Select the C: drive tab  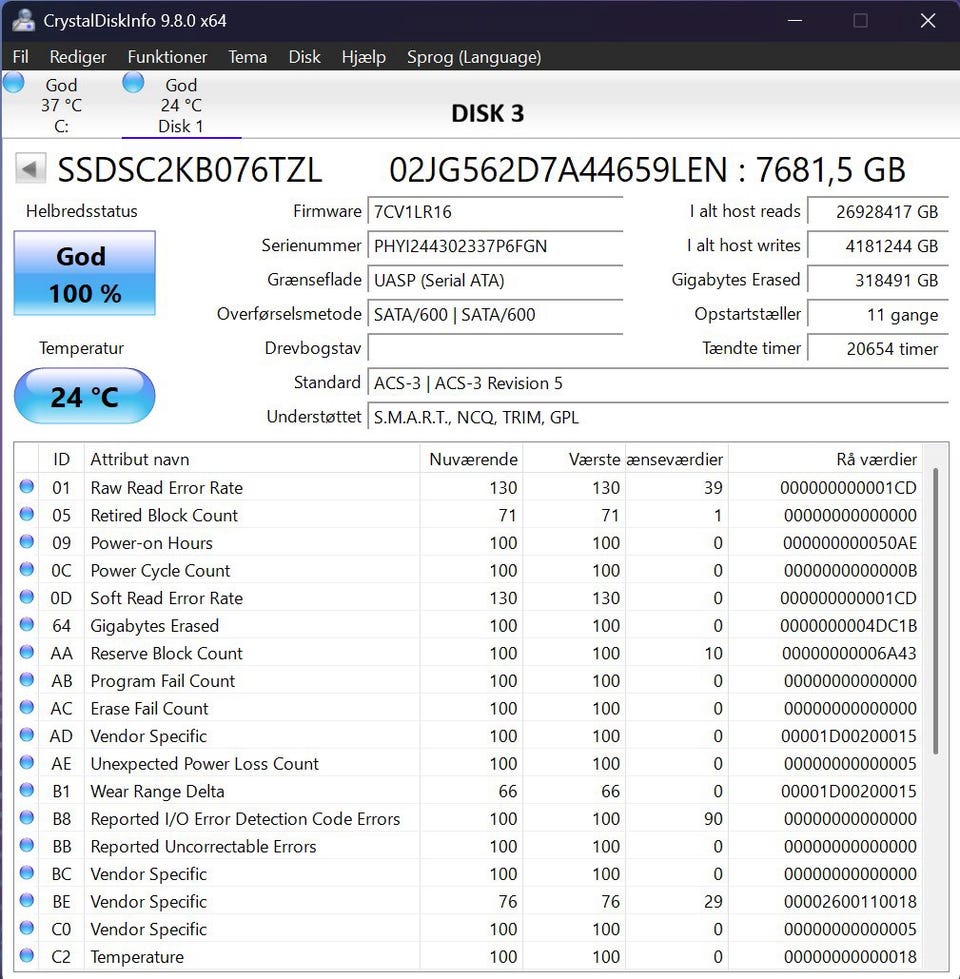tap(61, 106)
